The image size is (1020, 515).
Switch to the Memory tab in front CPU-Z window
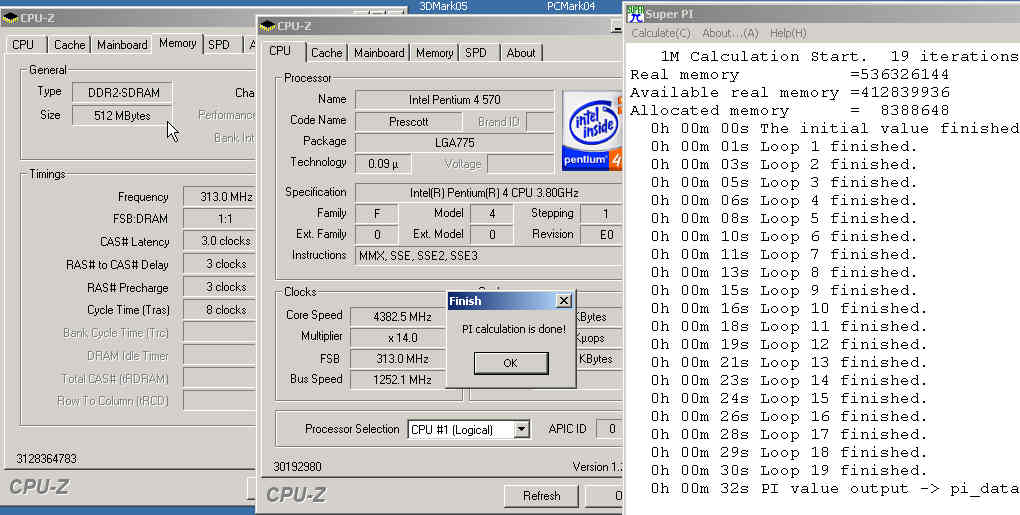(435, 53)
